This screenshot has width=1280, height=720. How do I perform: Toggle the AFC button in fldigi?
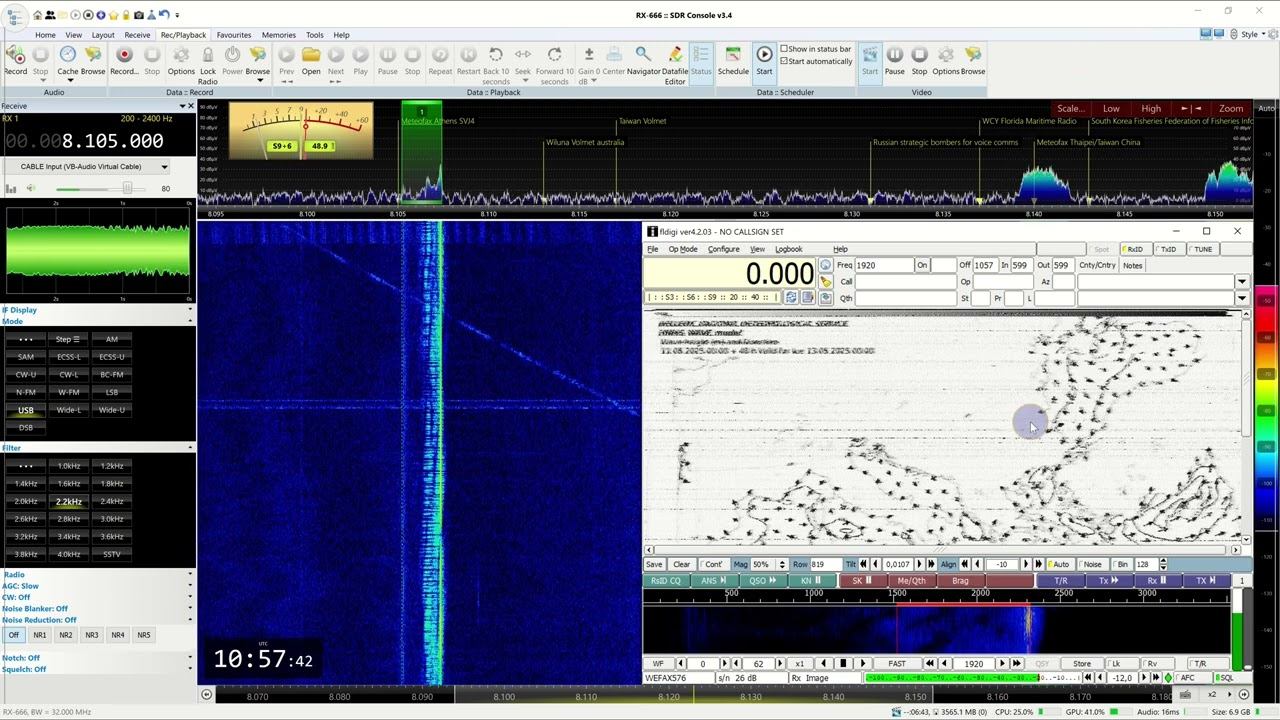tap(1187, 678)
